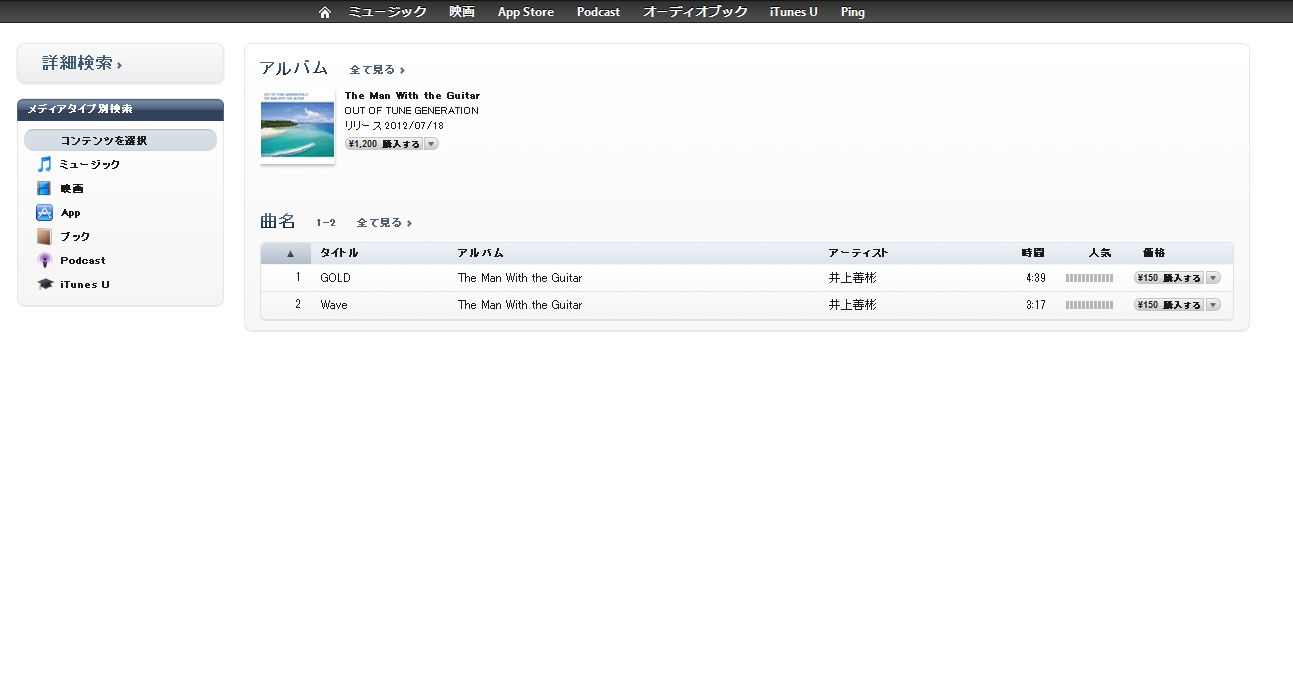Image resolution: width=1293 pixels, height=690 pixels.
Task: Open dropdown arrow beside ¥1,200 buy button
Action: tap(431, 144)
